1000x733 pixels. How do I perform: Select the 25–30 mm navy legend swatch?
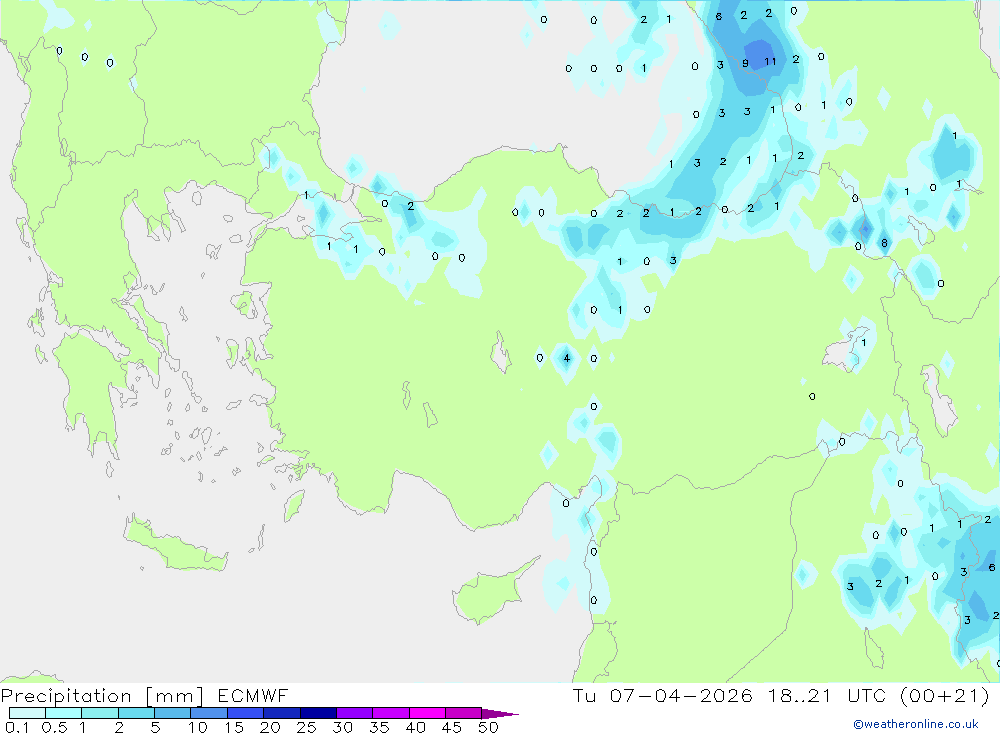(x=318, y=713)
